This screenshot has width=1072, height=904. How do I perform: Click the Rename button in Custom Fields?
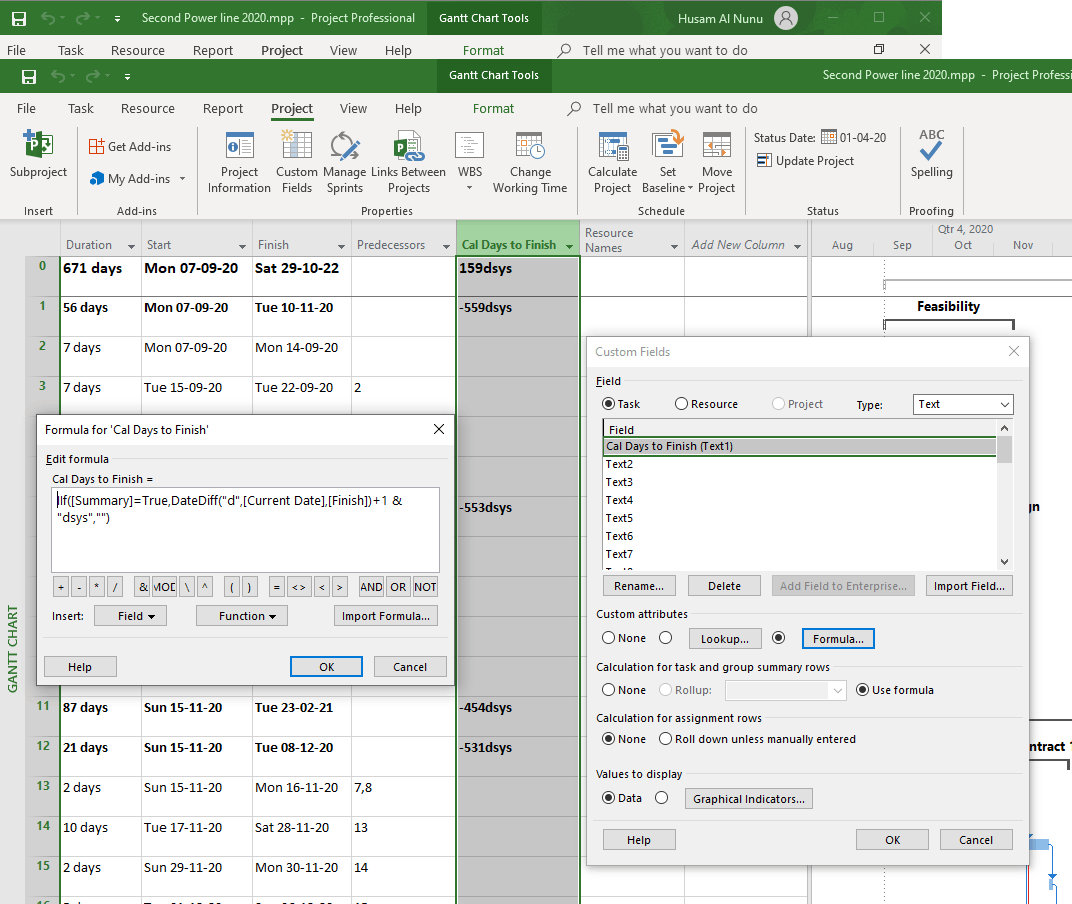[x=639, y=586]
